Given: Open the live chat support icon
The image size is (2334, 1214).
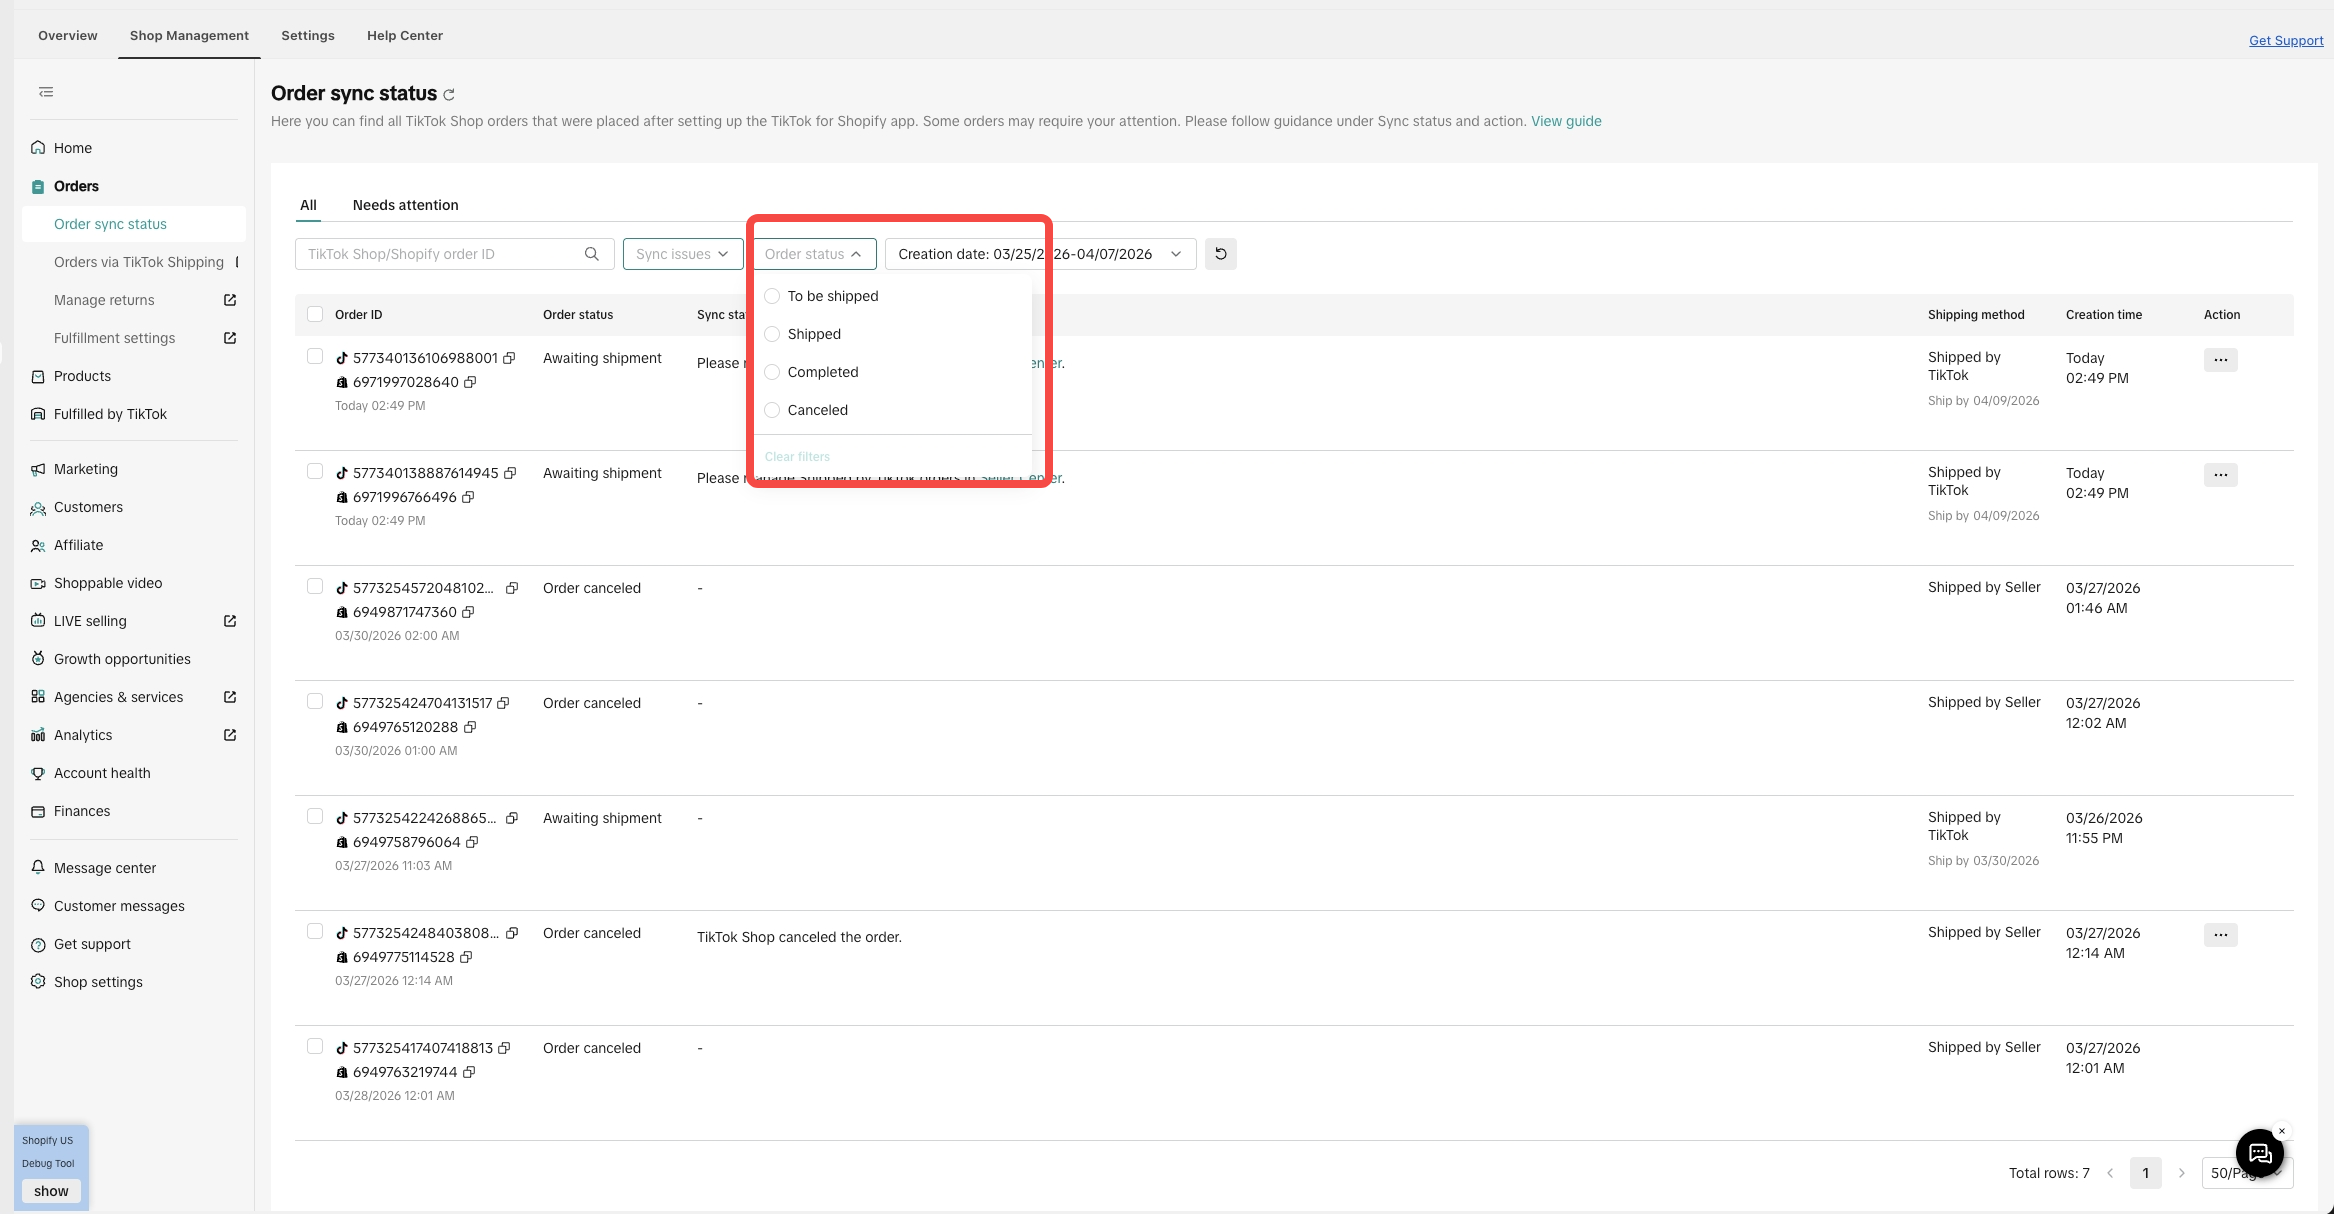Looking at the screenshot, I should [x=2259, y=1153].
